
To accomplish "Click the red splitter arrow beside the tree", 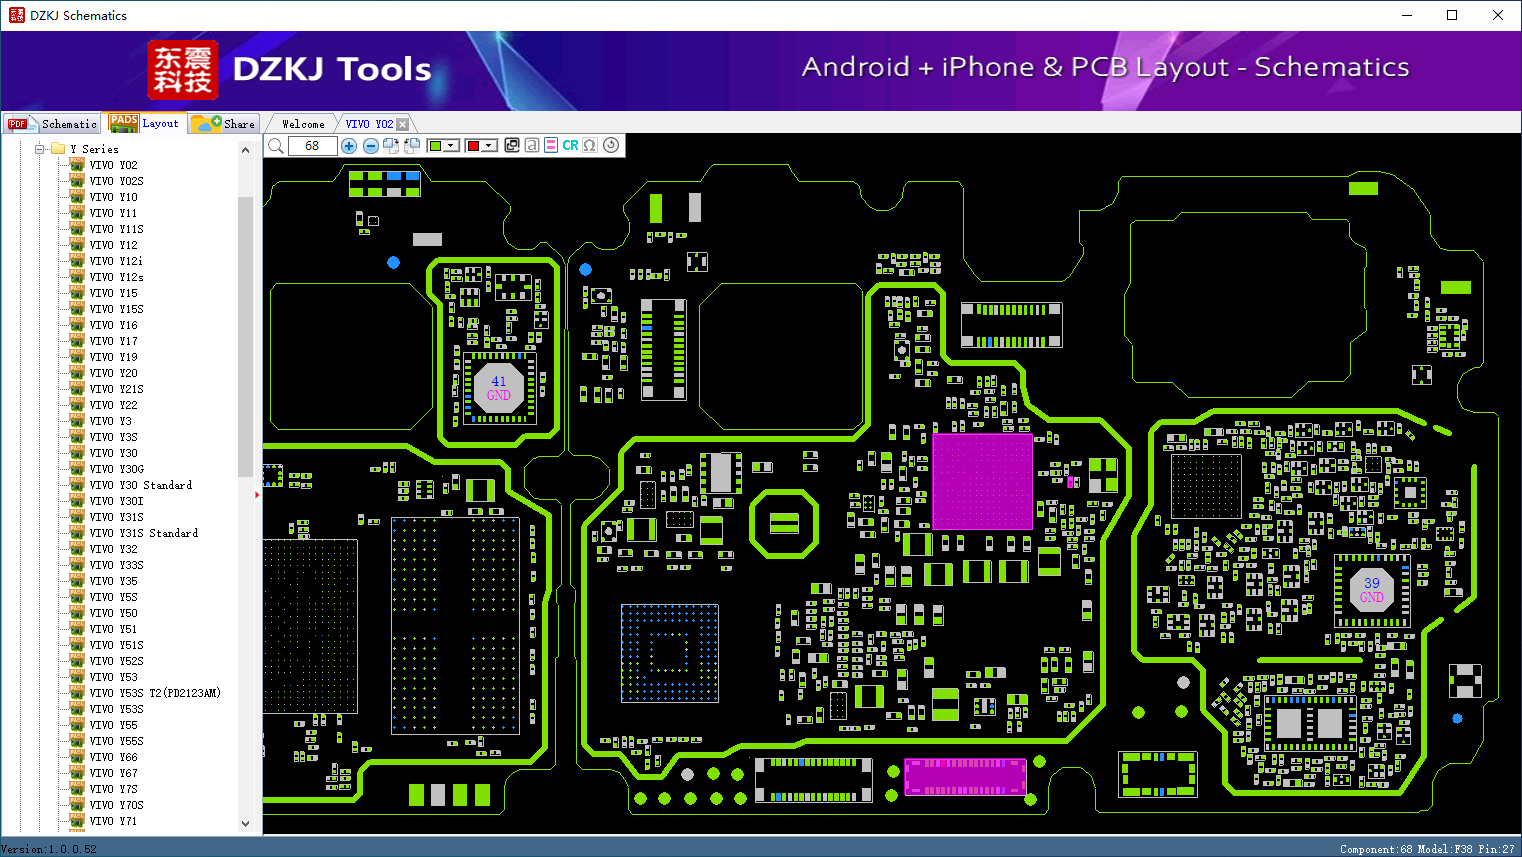I will (257, 494).
